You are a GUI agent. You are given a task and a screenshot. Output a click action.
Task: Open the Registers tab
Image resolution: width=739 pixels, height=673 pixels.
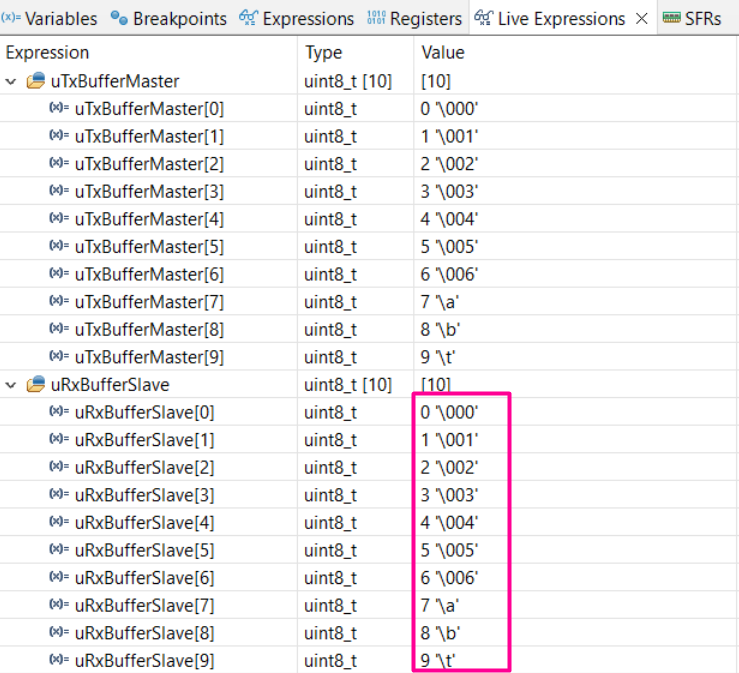(x=414, y=18)
